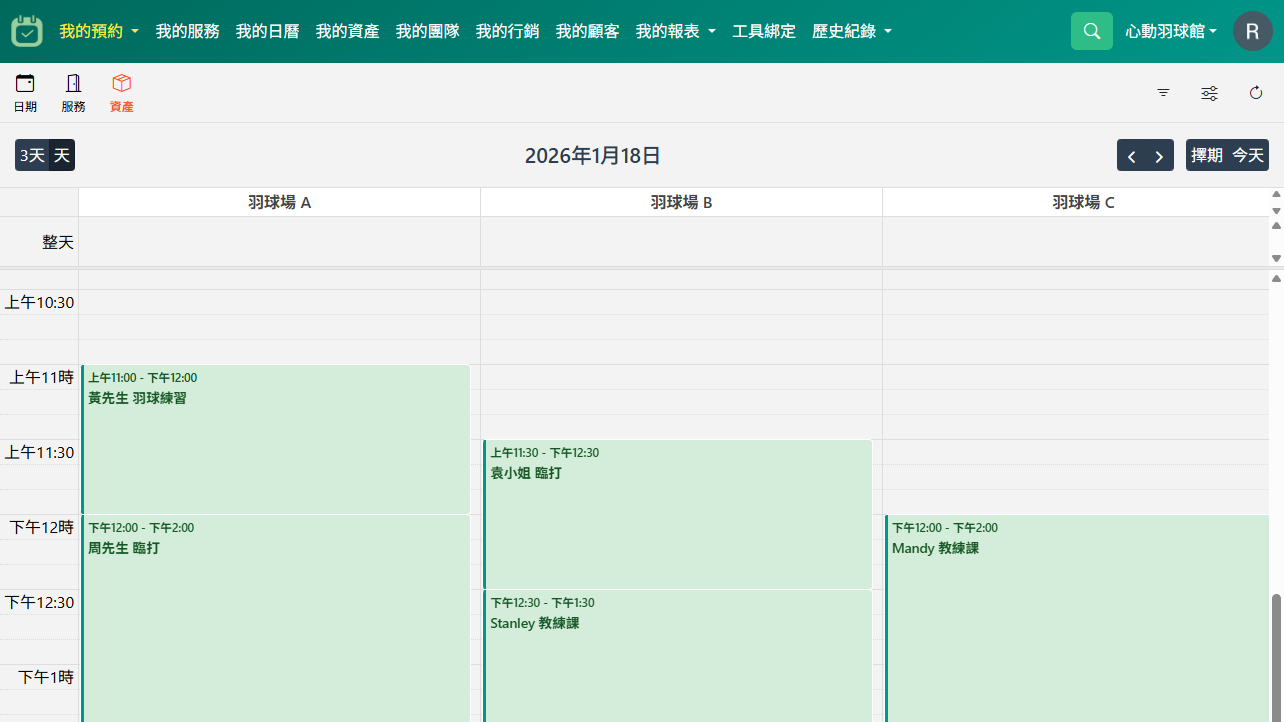Image resolution: width=1284 pixels, height=722 pixels.
Task: Click the 擇期 date picker button
Action: pos(1206,155)
